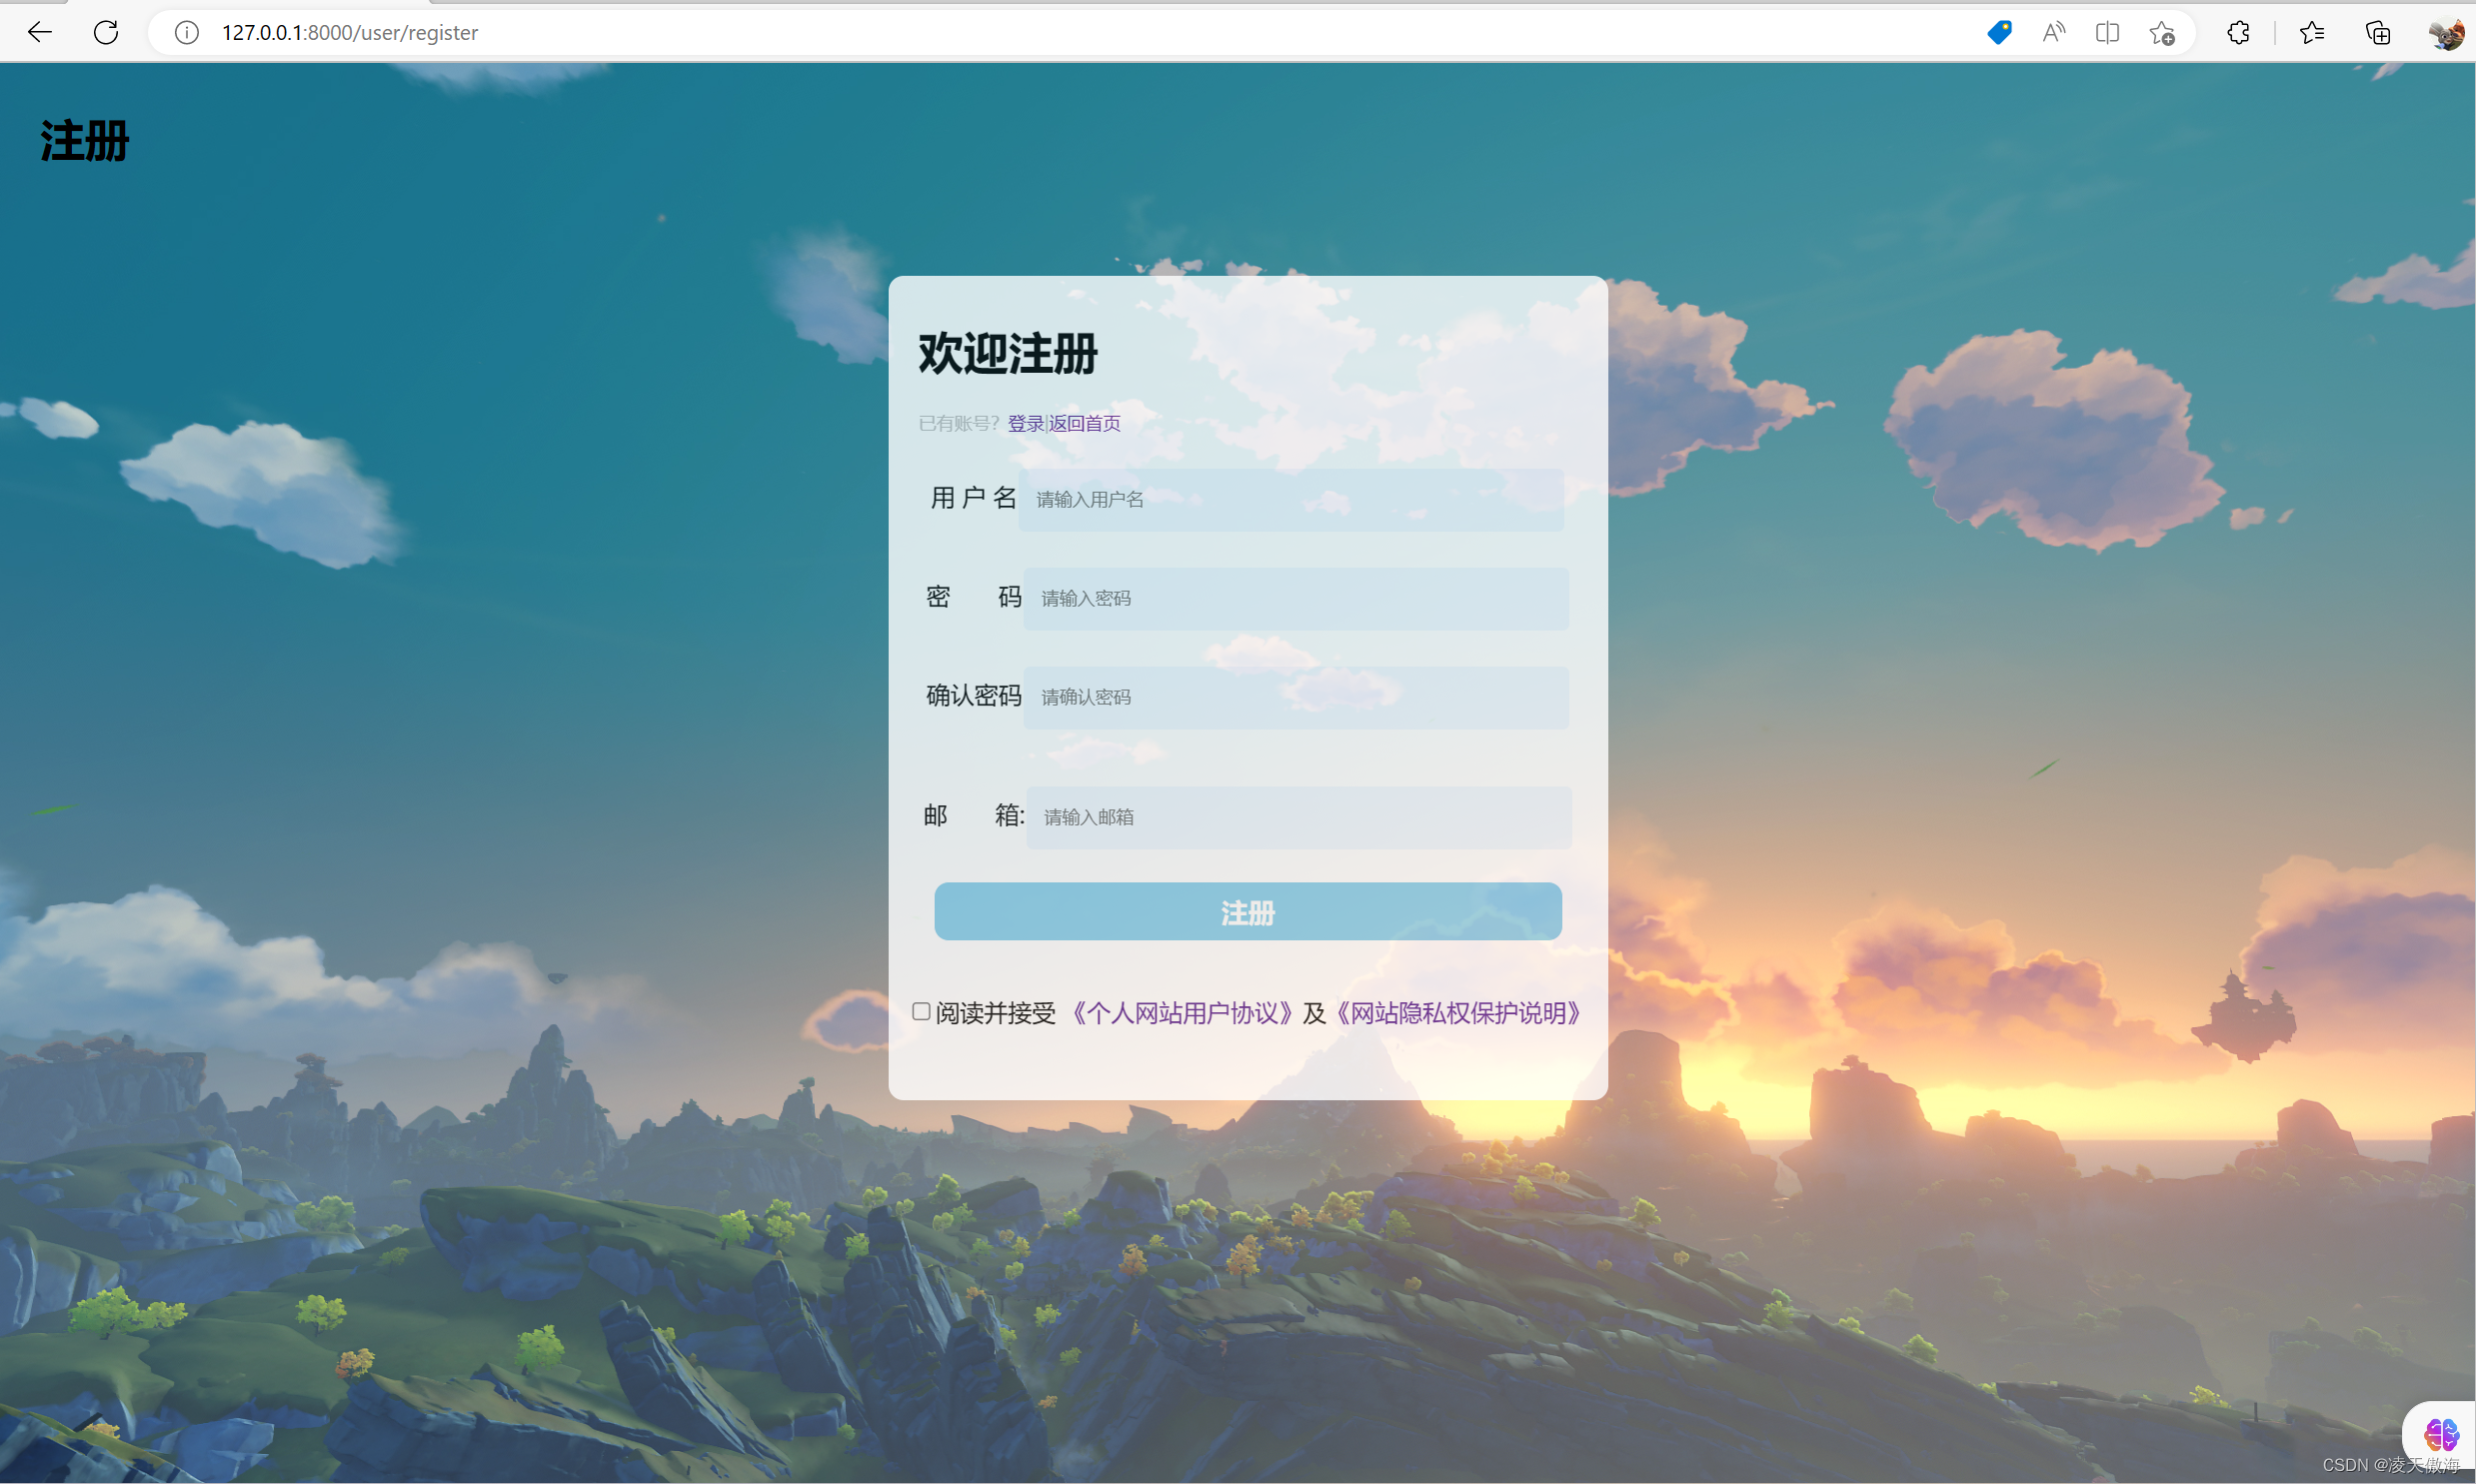Open the blue shopping tag icon
Screen dimensions: 2476x1484
tap(1999, 32)
